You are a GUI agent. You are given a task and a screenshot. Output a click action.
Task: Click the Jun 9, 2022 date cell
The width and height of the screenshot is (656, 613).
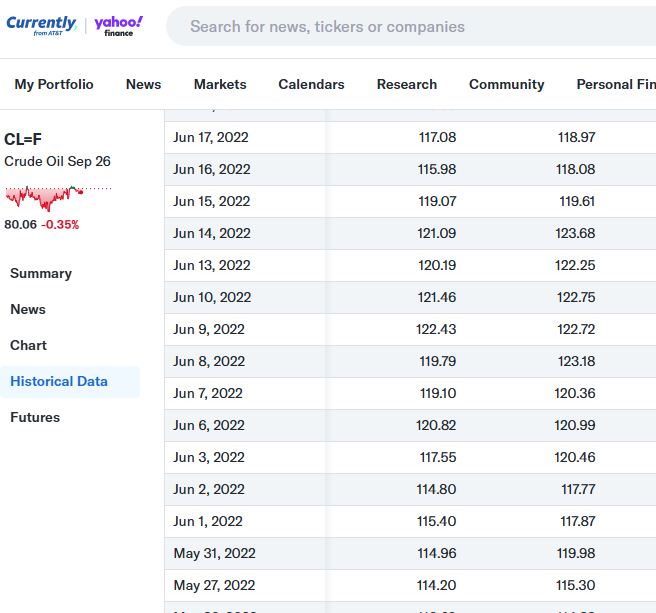(x=209, y=329)
